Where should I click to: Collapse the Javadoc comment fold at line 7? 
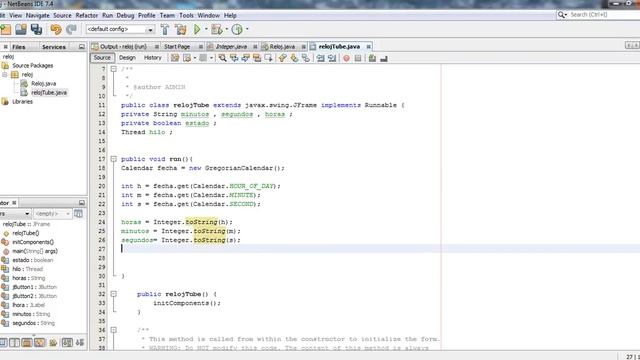coord(114,69)
